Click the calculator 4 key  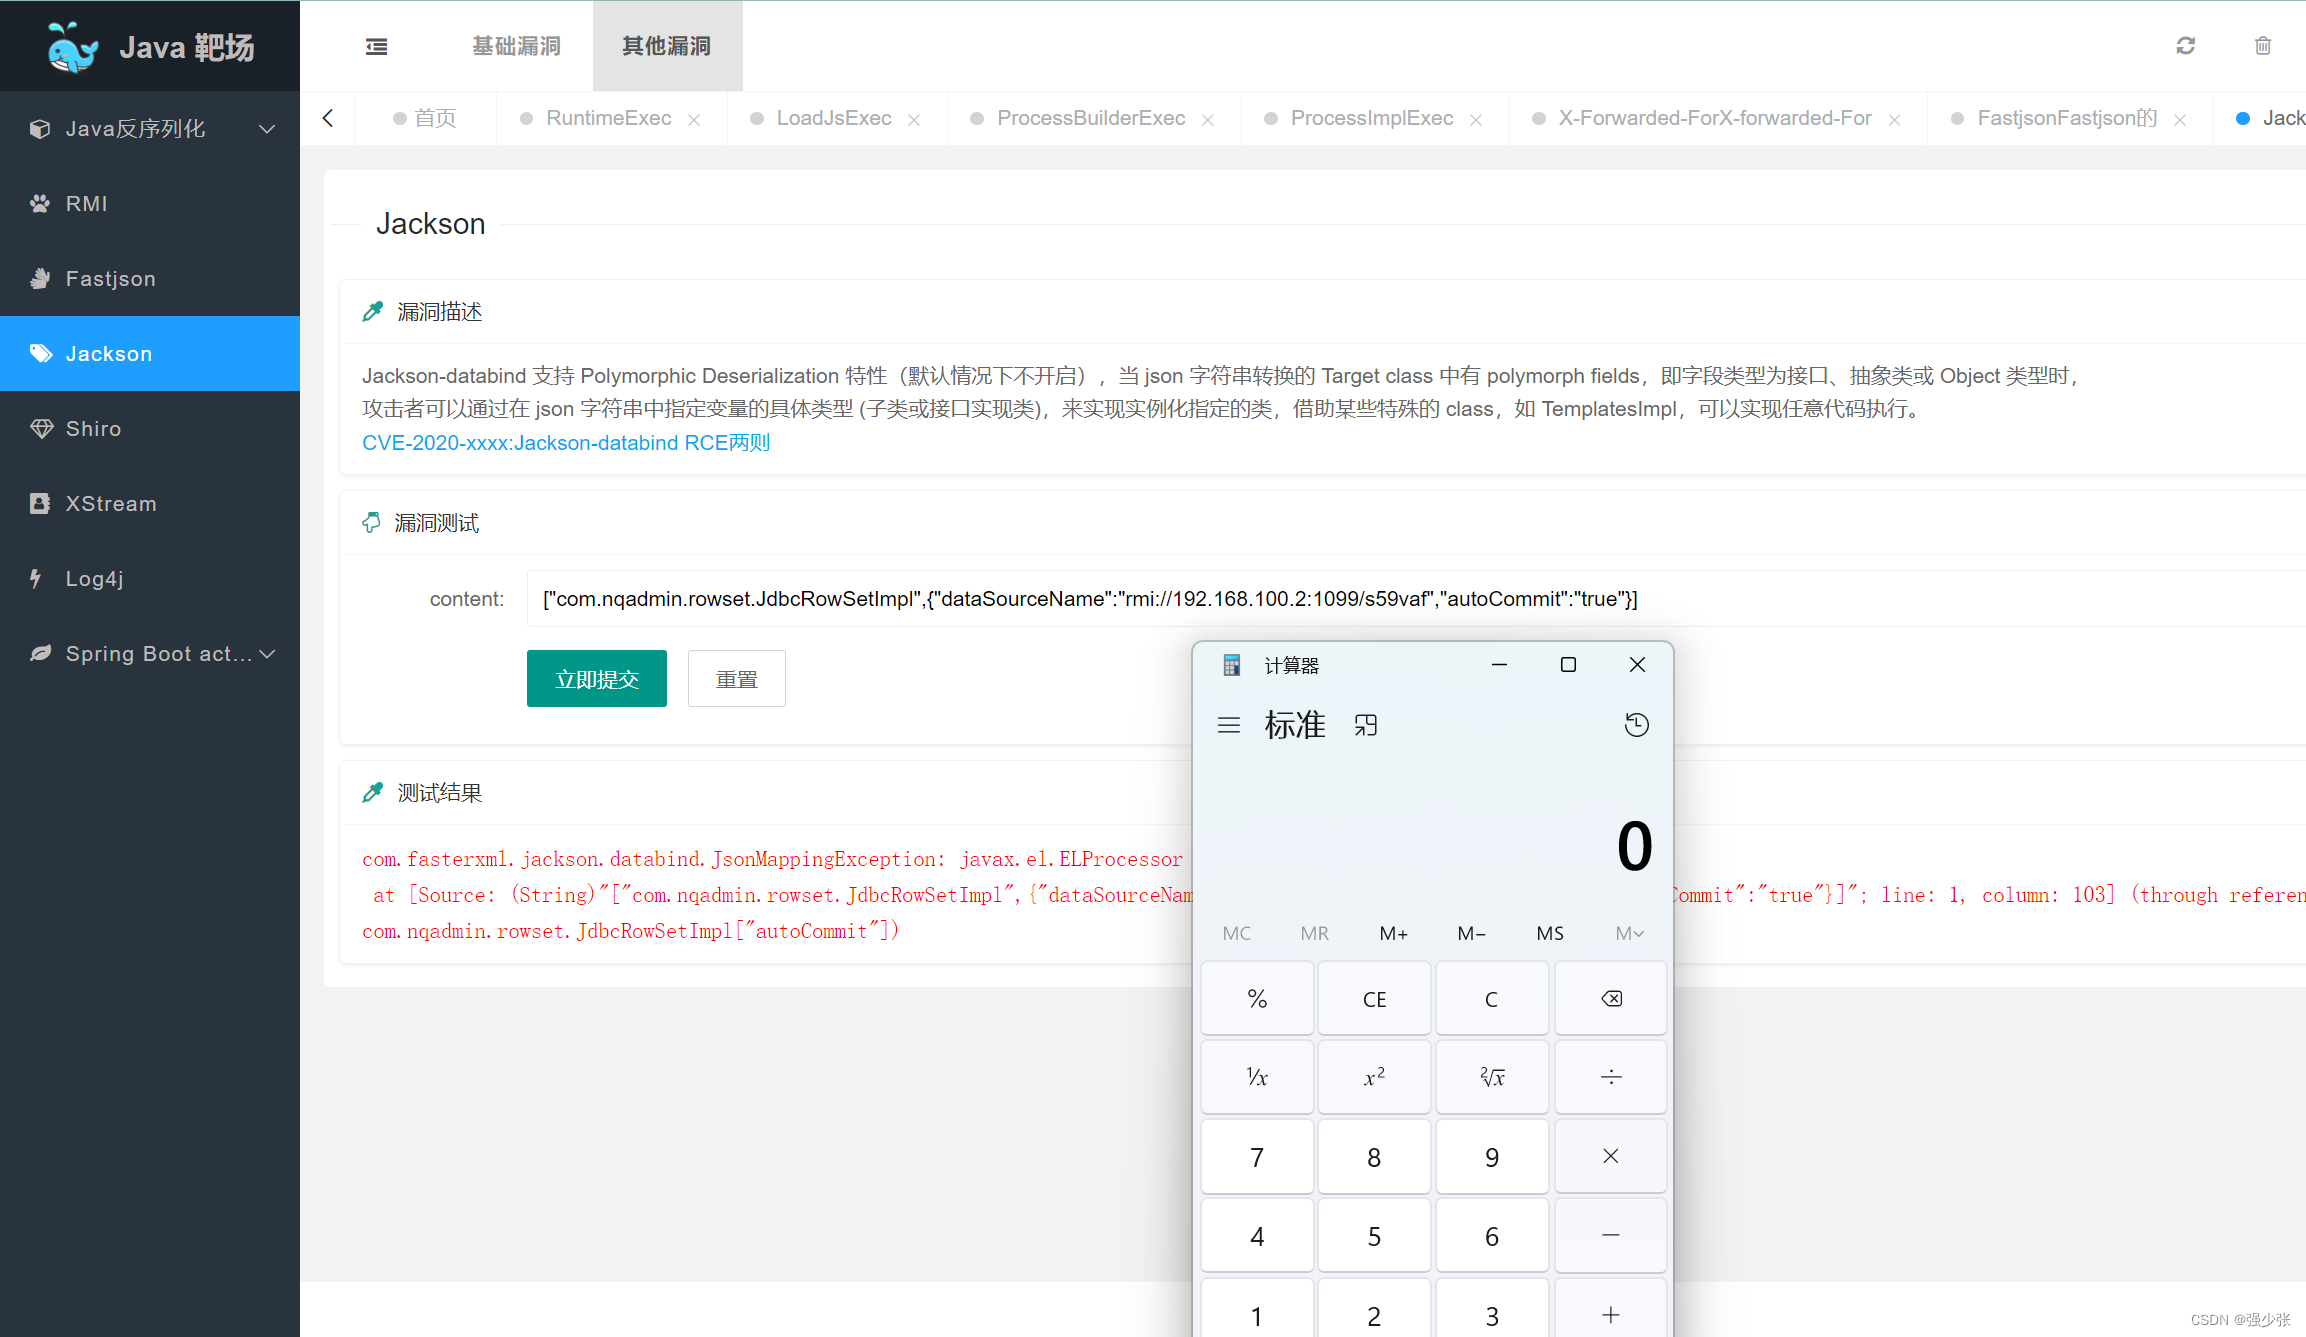coord(1257,1235)
